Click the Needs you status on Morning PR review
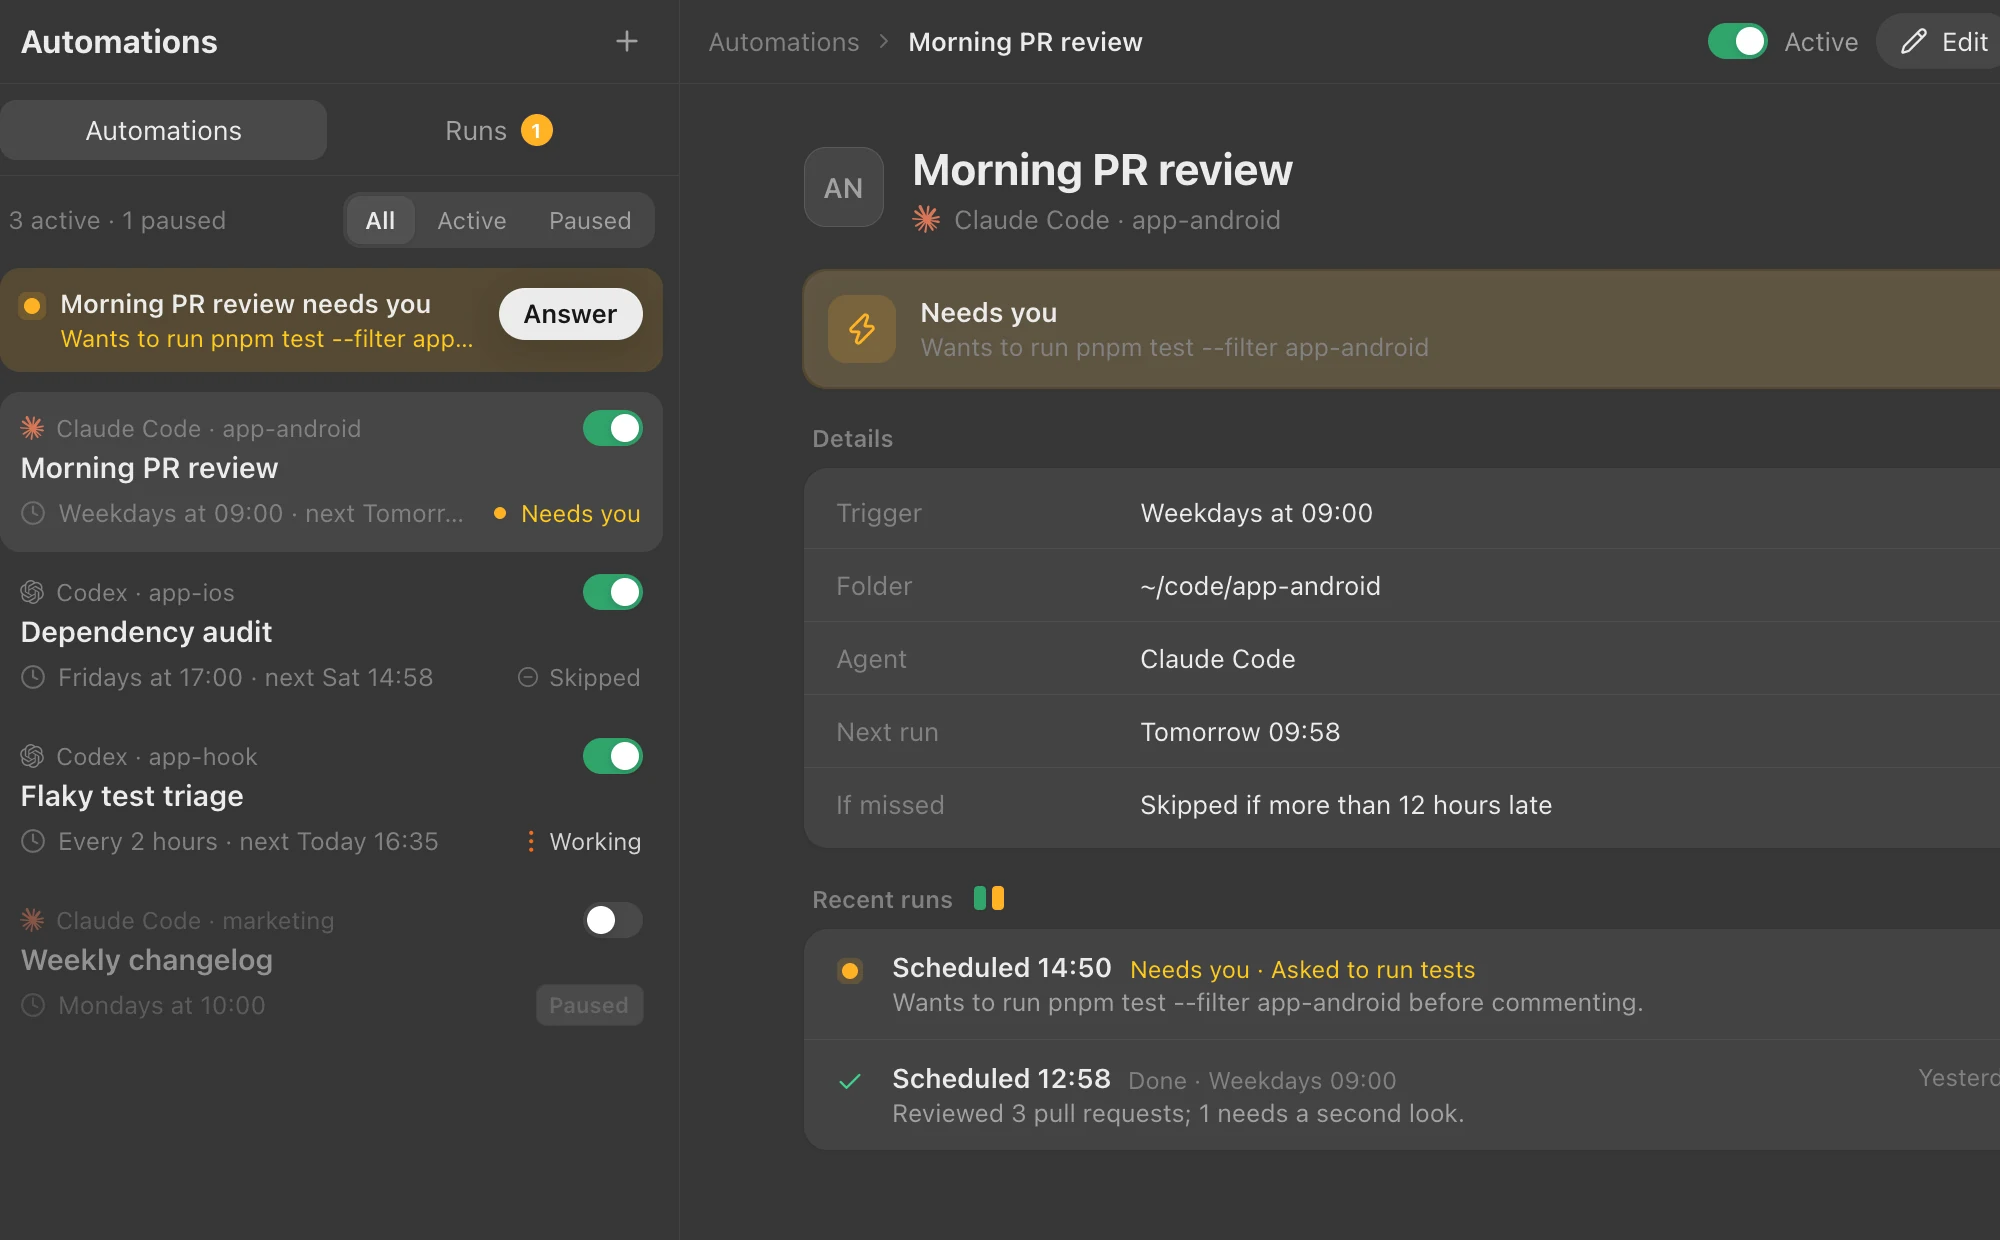Image resolution: width=2000 pixels, height=1240 pixels. (x=567, y=513)
